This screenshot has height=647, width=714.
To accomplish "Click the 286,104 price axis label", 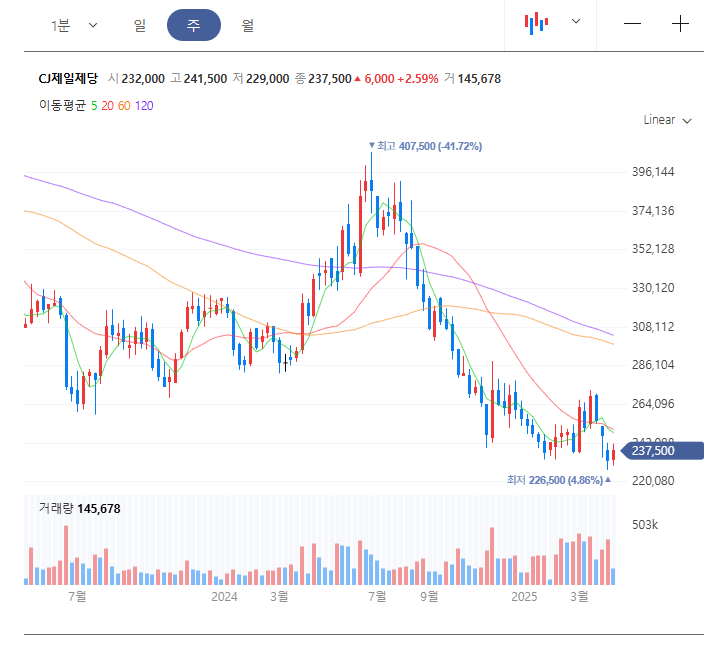I will tap(653, 365).
